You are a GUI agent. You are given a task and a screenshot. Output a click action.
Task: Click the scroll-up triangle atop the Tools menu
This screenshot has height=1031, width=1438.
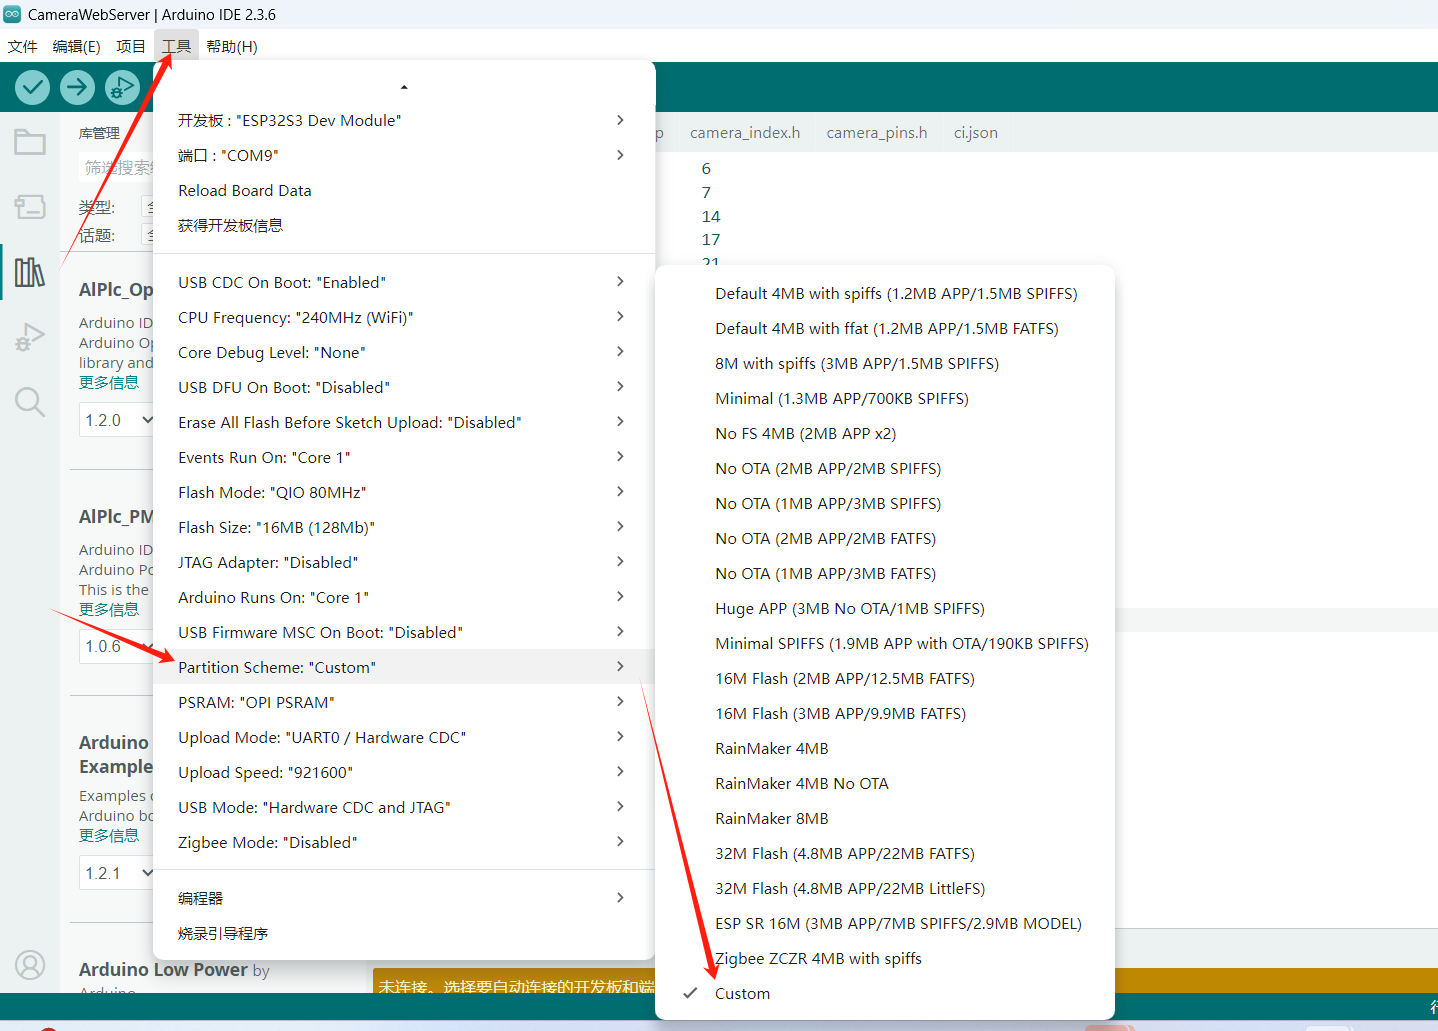click(x=404, y=87)
